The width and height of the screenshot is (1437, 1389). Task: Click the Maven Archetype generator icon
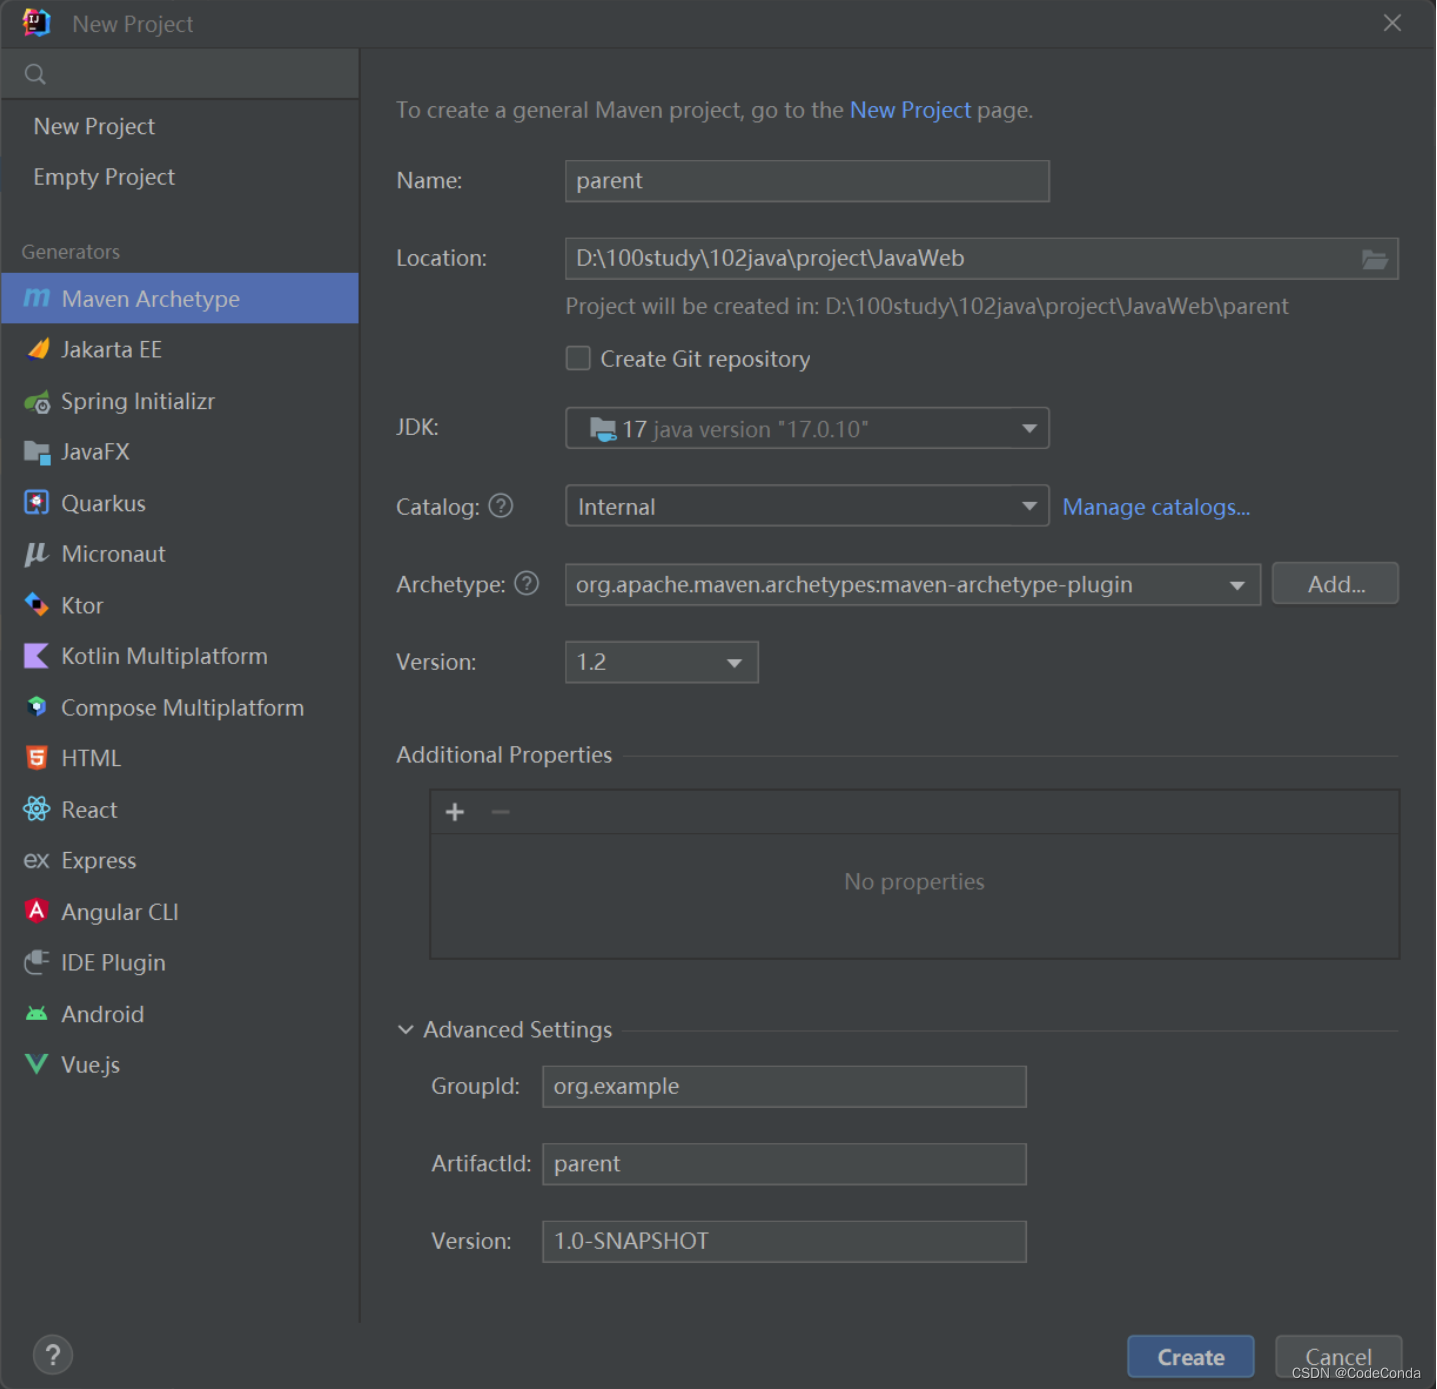pos(37,298)
